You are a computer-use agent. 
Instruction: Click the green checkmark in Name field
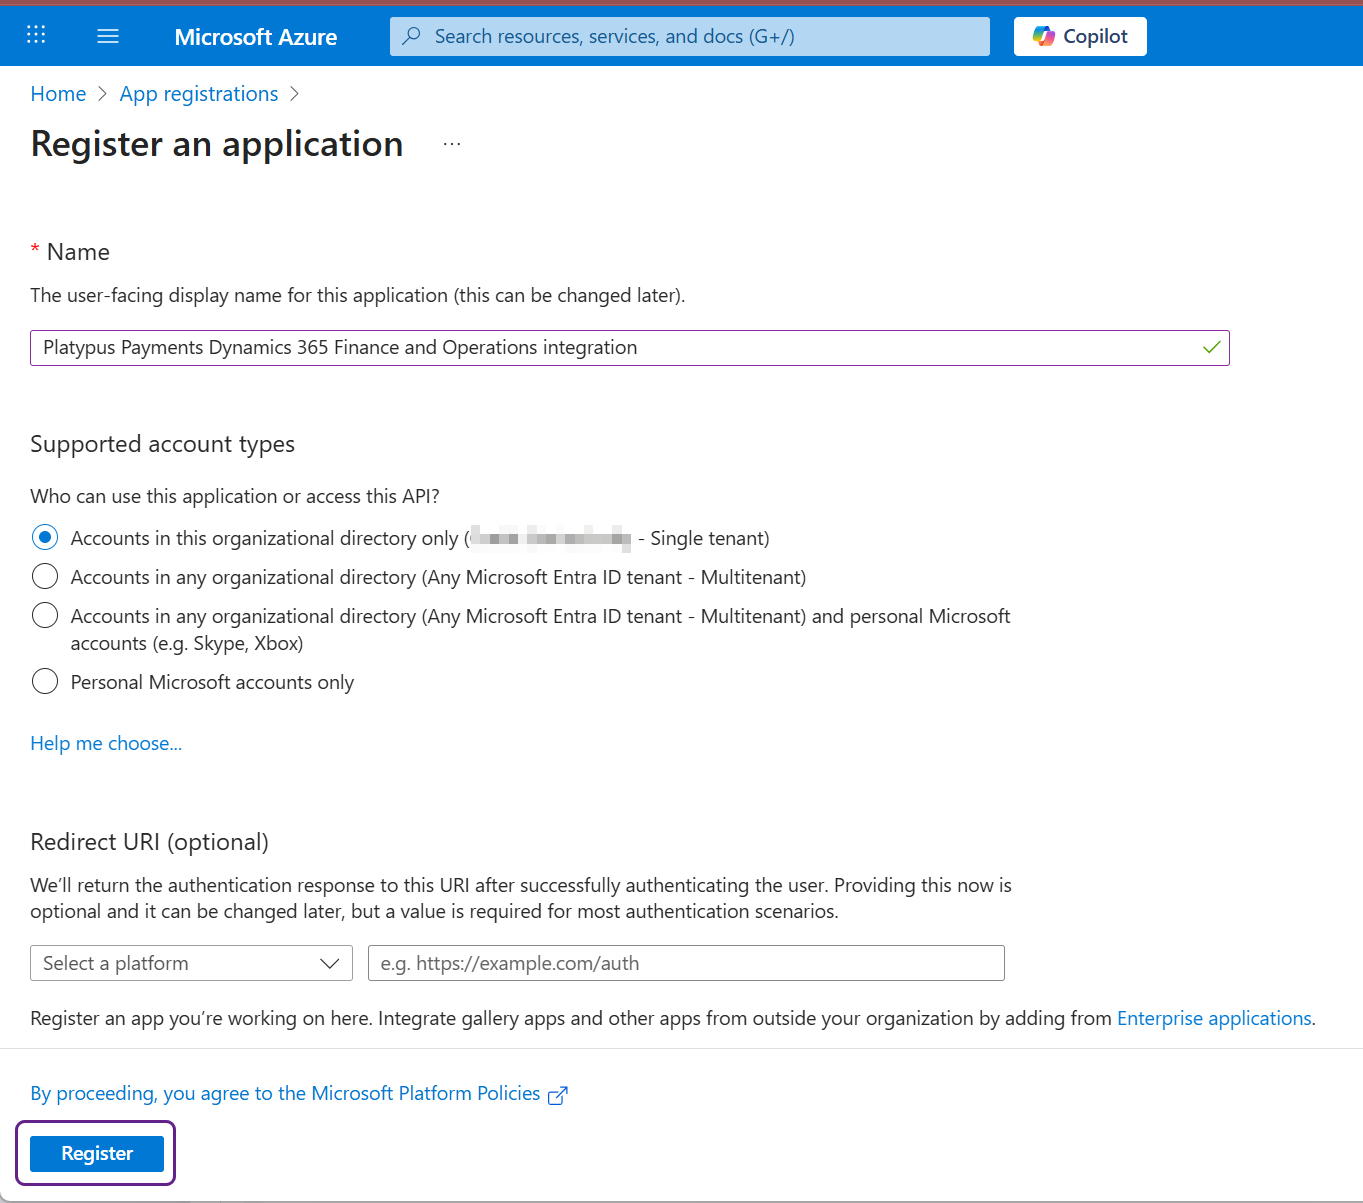pyautogui.click(x=1211, y=348)
